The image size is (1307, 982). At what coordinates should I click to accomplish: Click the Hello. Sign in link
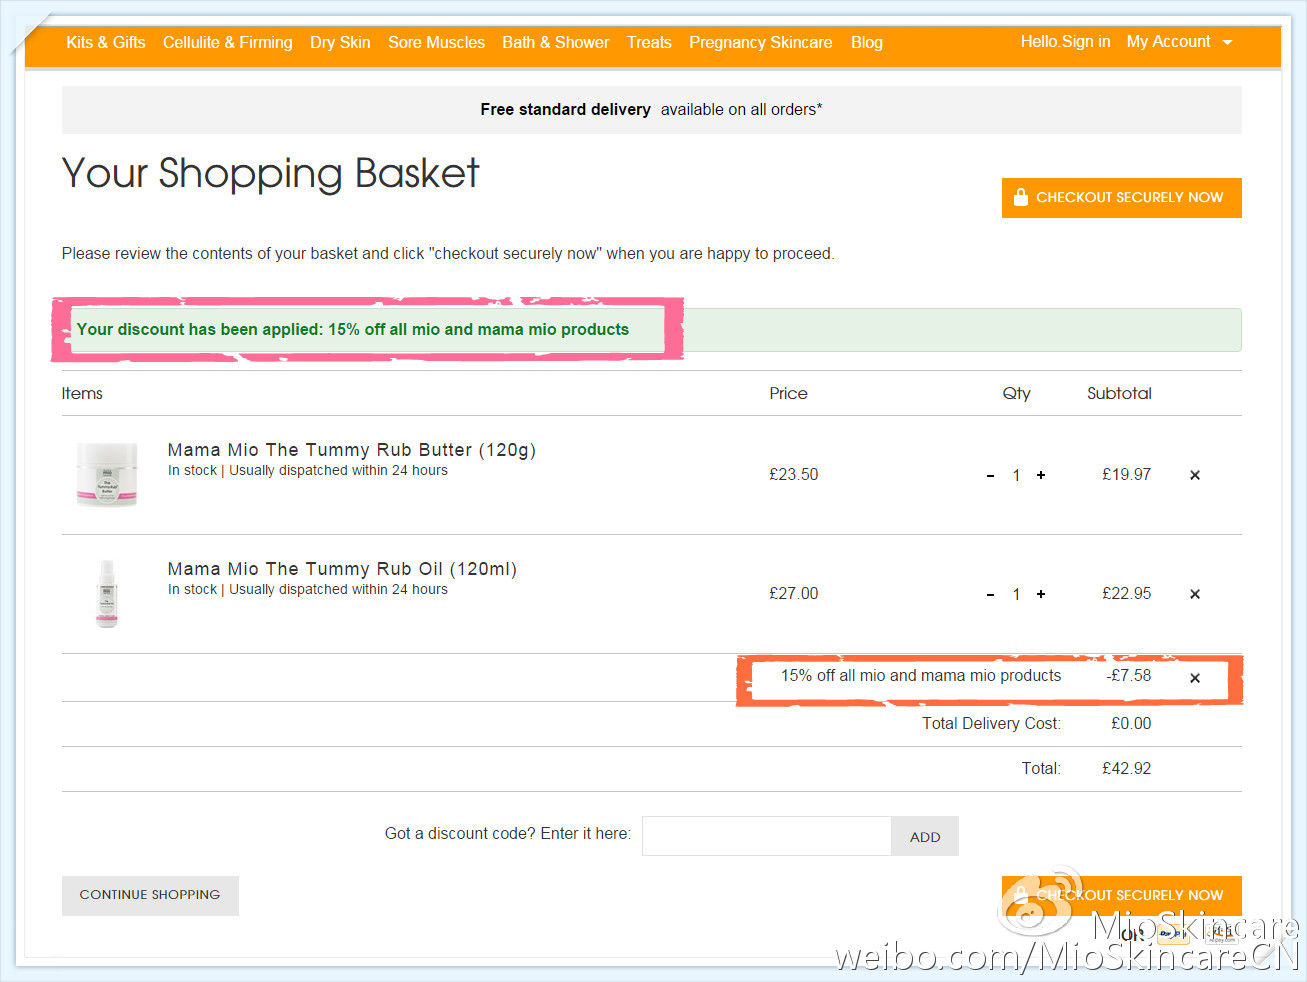[1065, 41]
